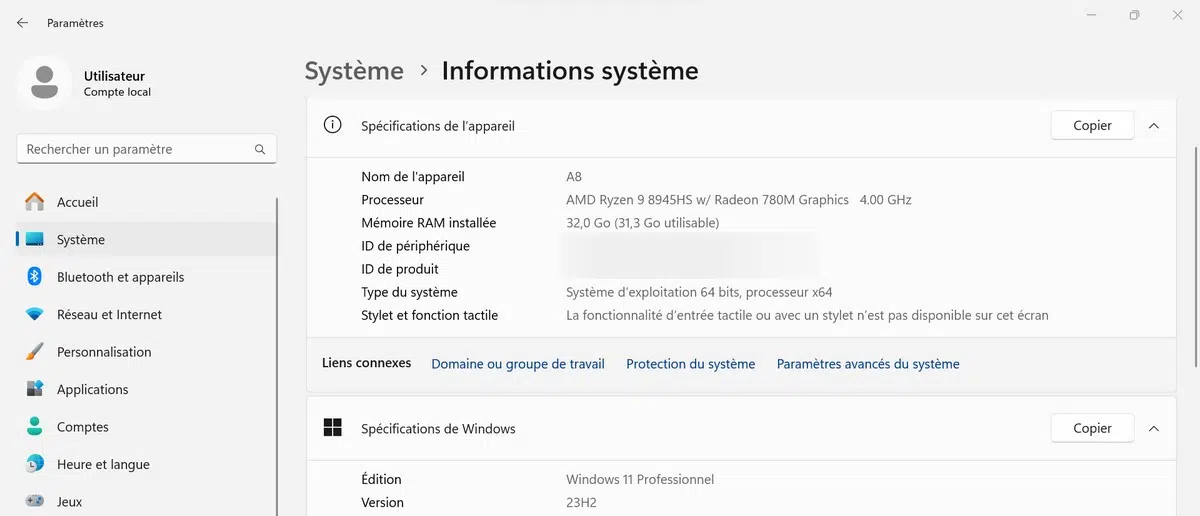The image size is (1200, 516).
Task: Select Système in the sidebar menu
Action: 81,240
